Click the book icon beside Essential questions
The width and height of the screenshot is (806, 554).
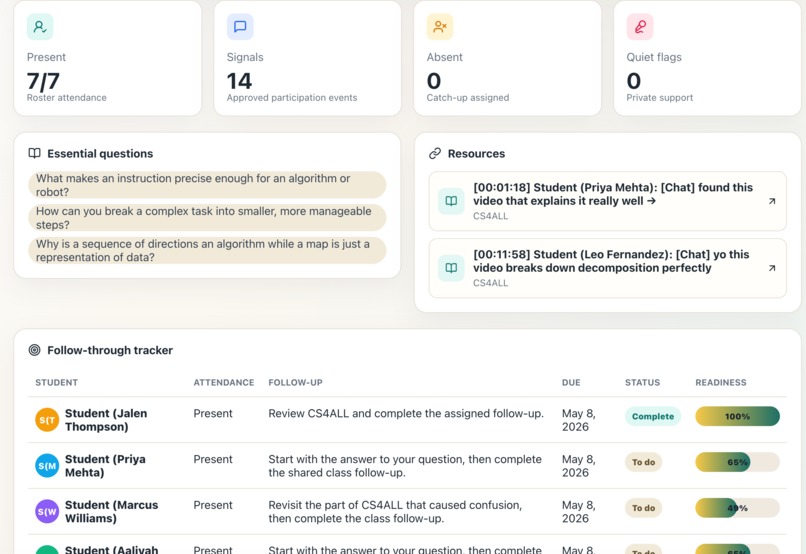click(x=34, y=153)
